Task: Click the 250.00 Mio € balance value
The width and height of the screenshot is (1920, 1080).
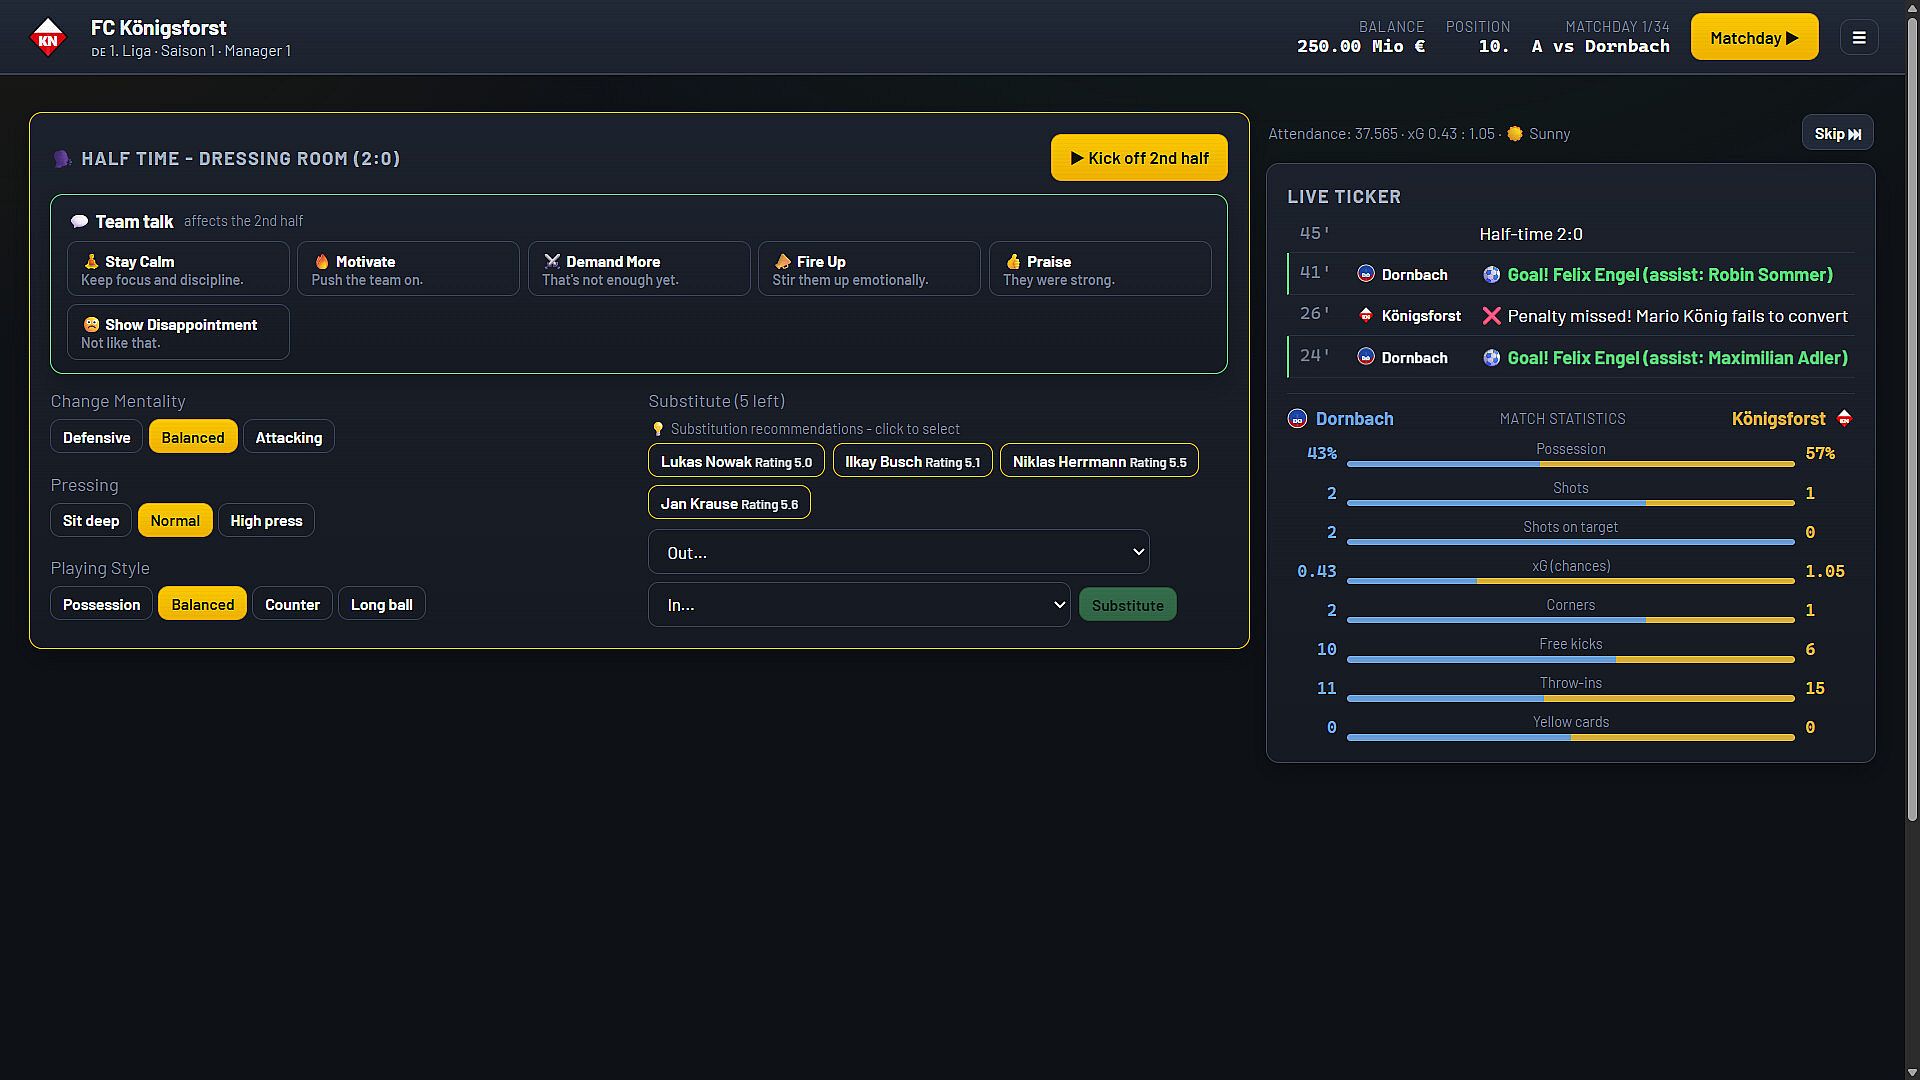Action: pyautogui.click(x=1360, y=46)
